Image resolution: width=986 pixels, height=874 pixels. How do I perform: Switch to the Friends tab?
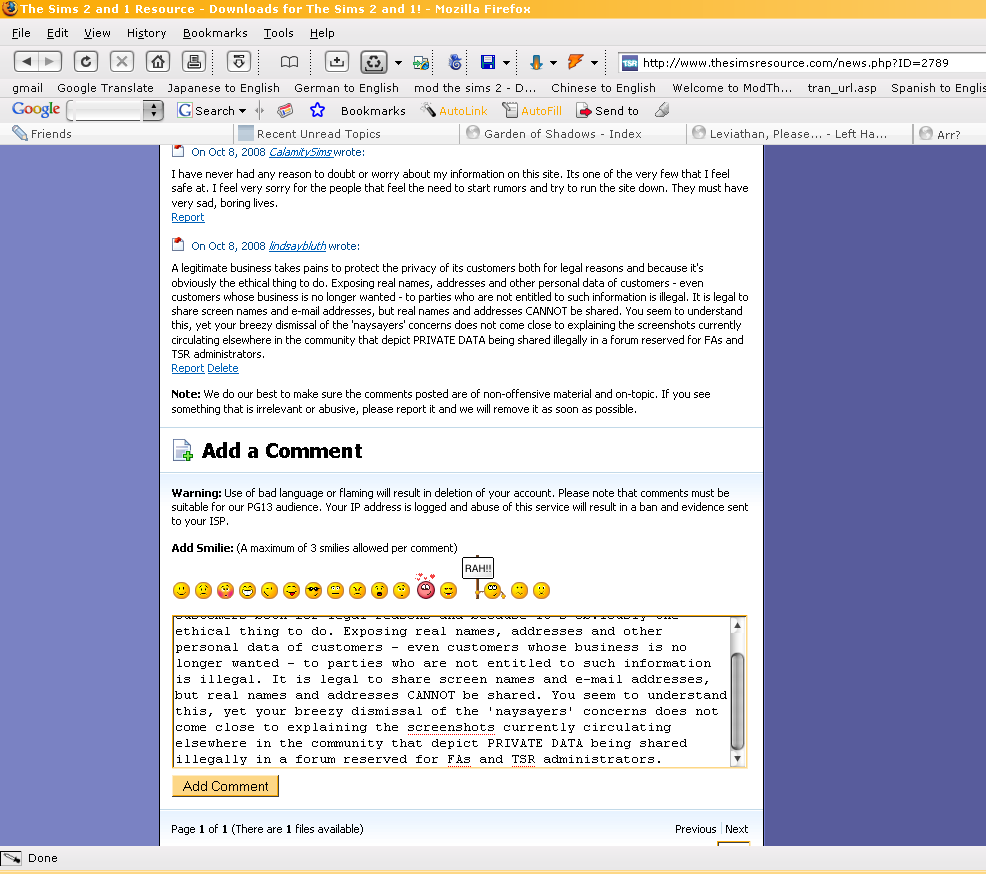coord(117,134)
